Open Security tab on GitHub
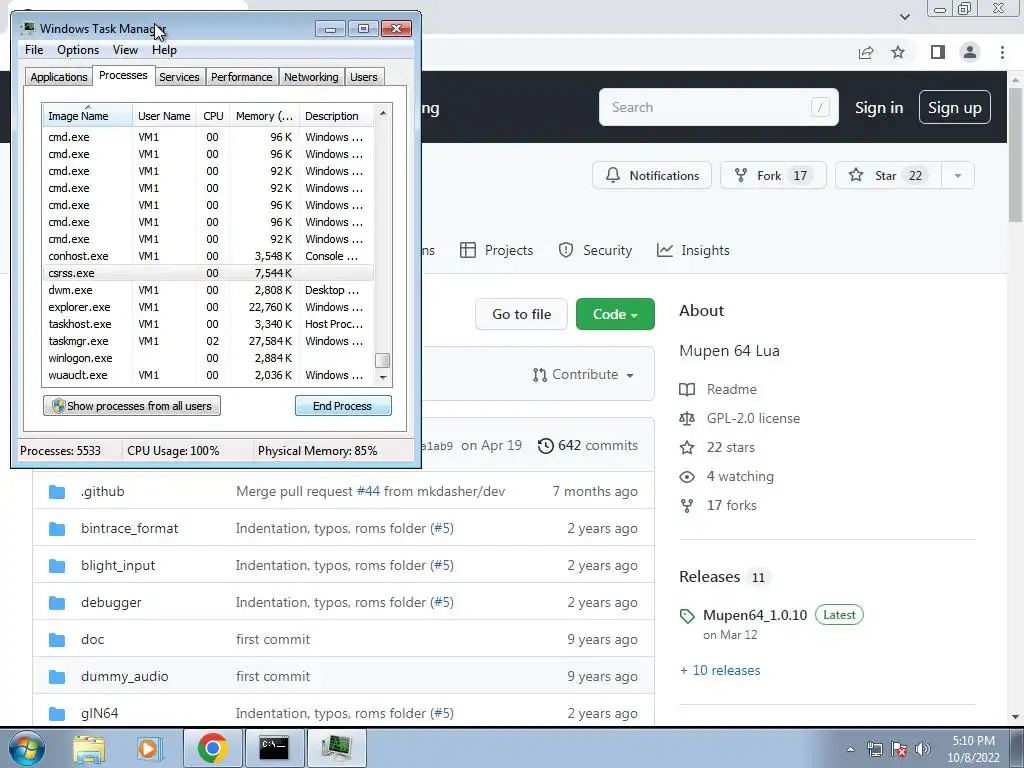 [595, 250]
